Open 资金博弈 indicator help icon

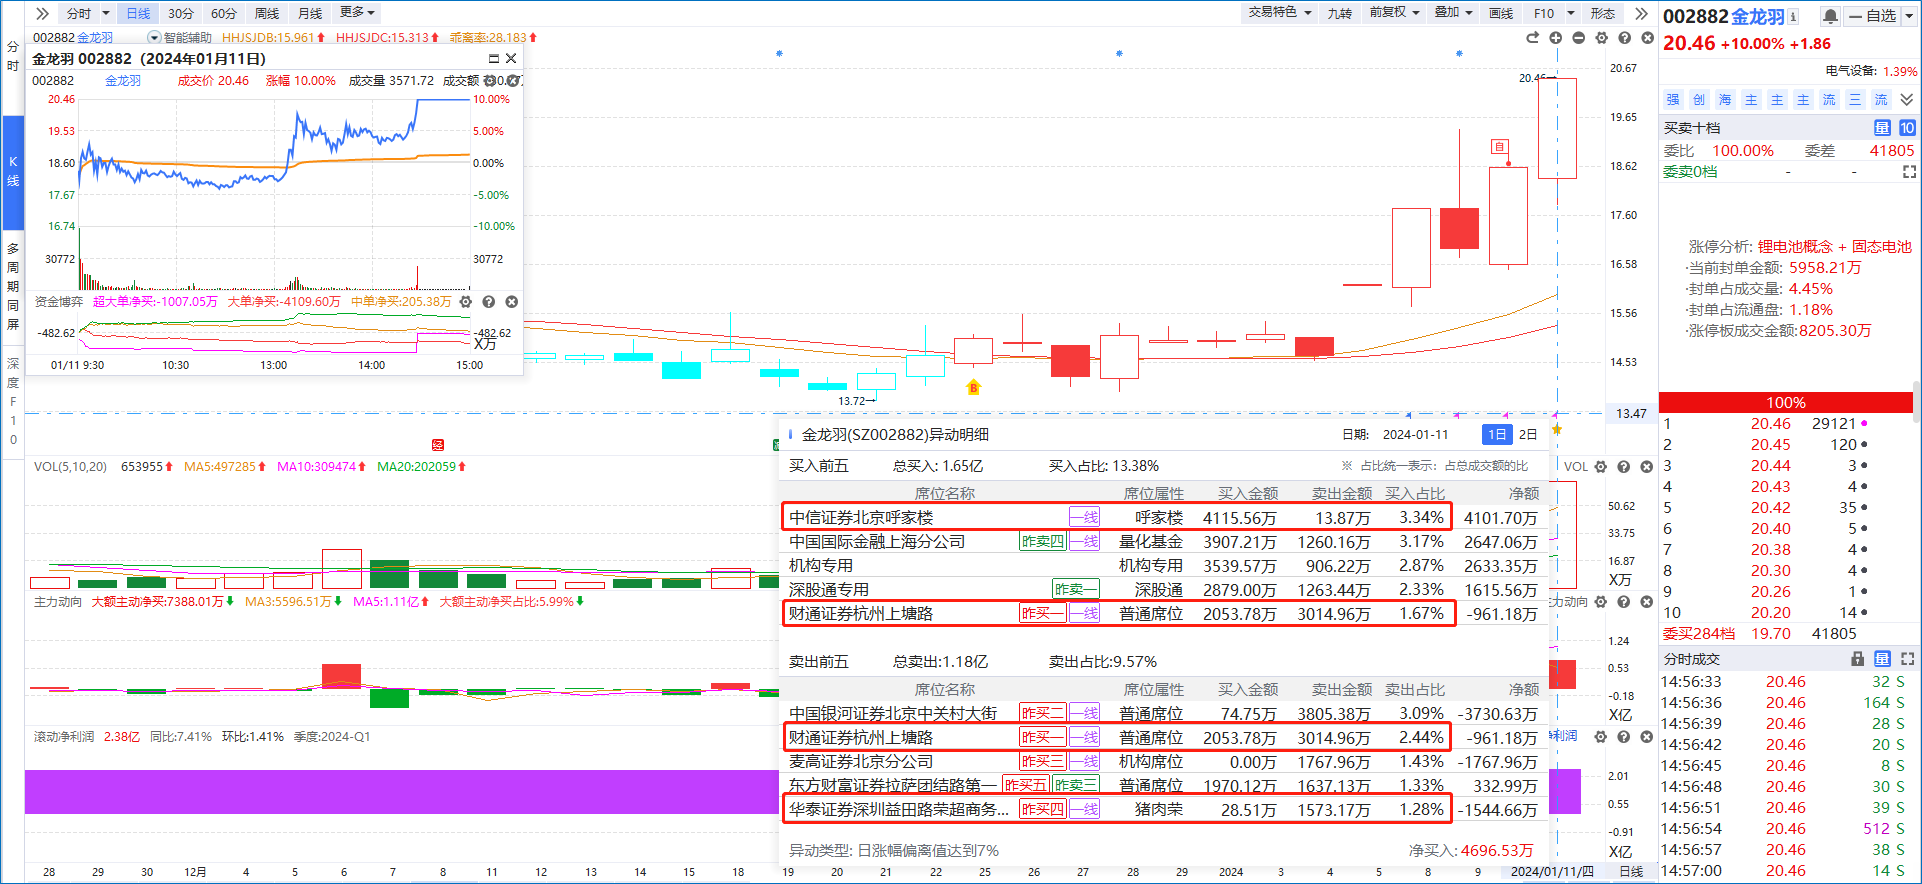coord(488,302)
